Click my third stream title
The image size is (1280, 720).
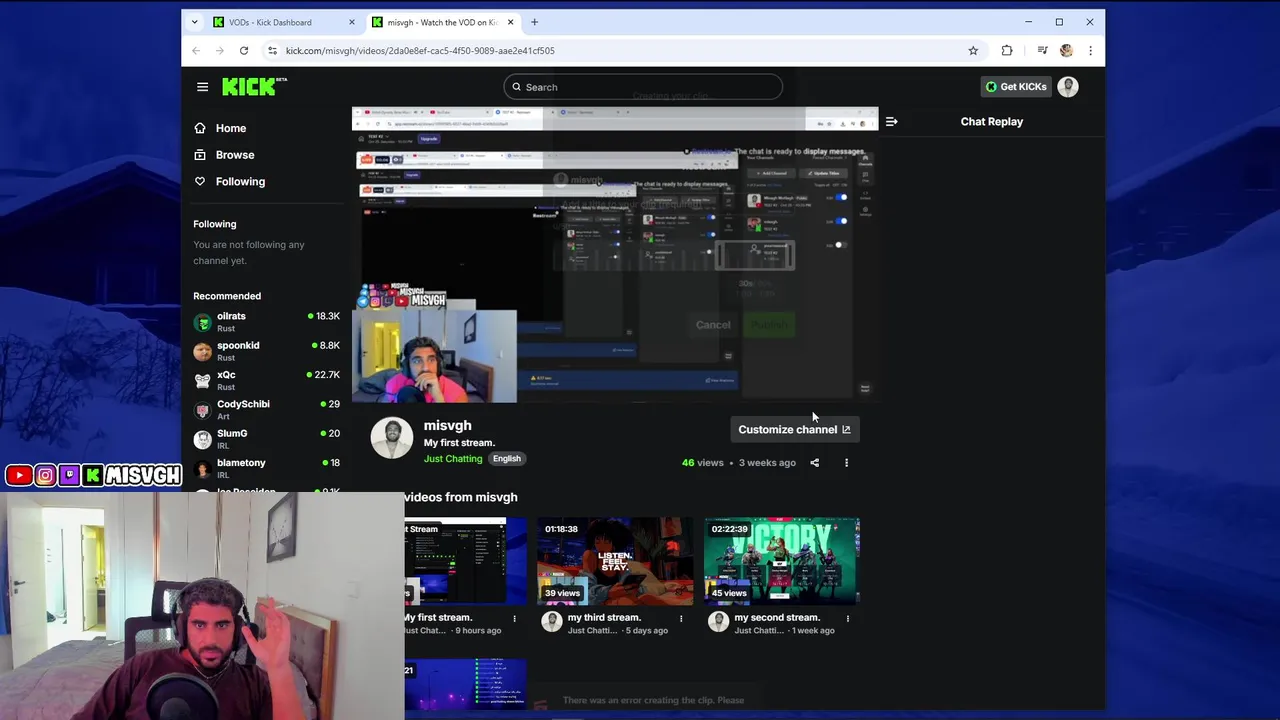pos(604,618)
